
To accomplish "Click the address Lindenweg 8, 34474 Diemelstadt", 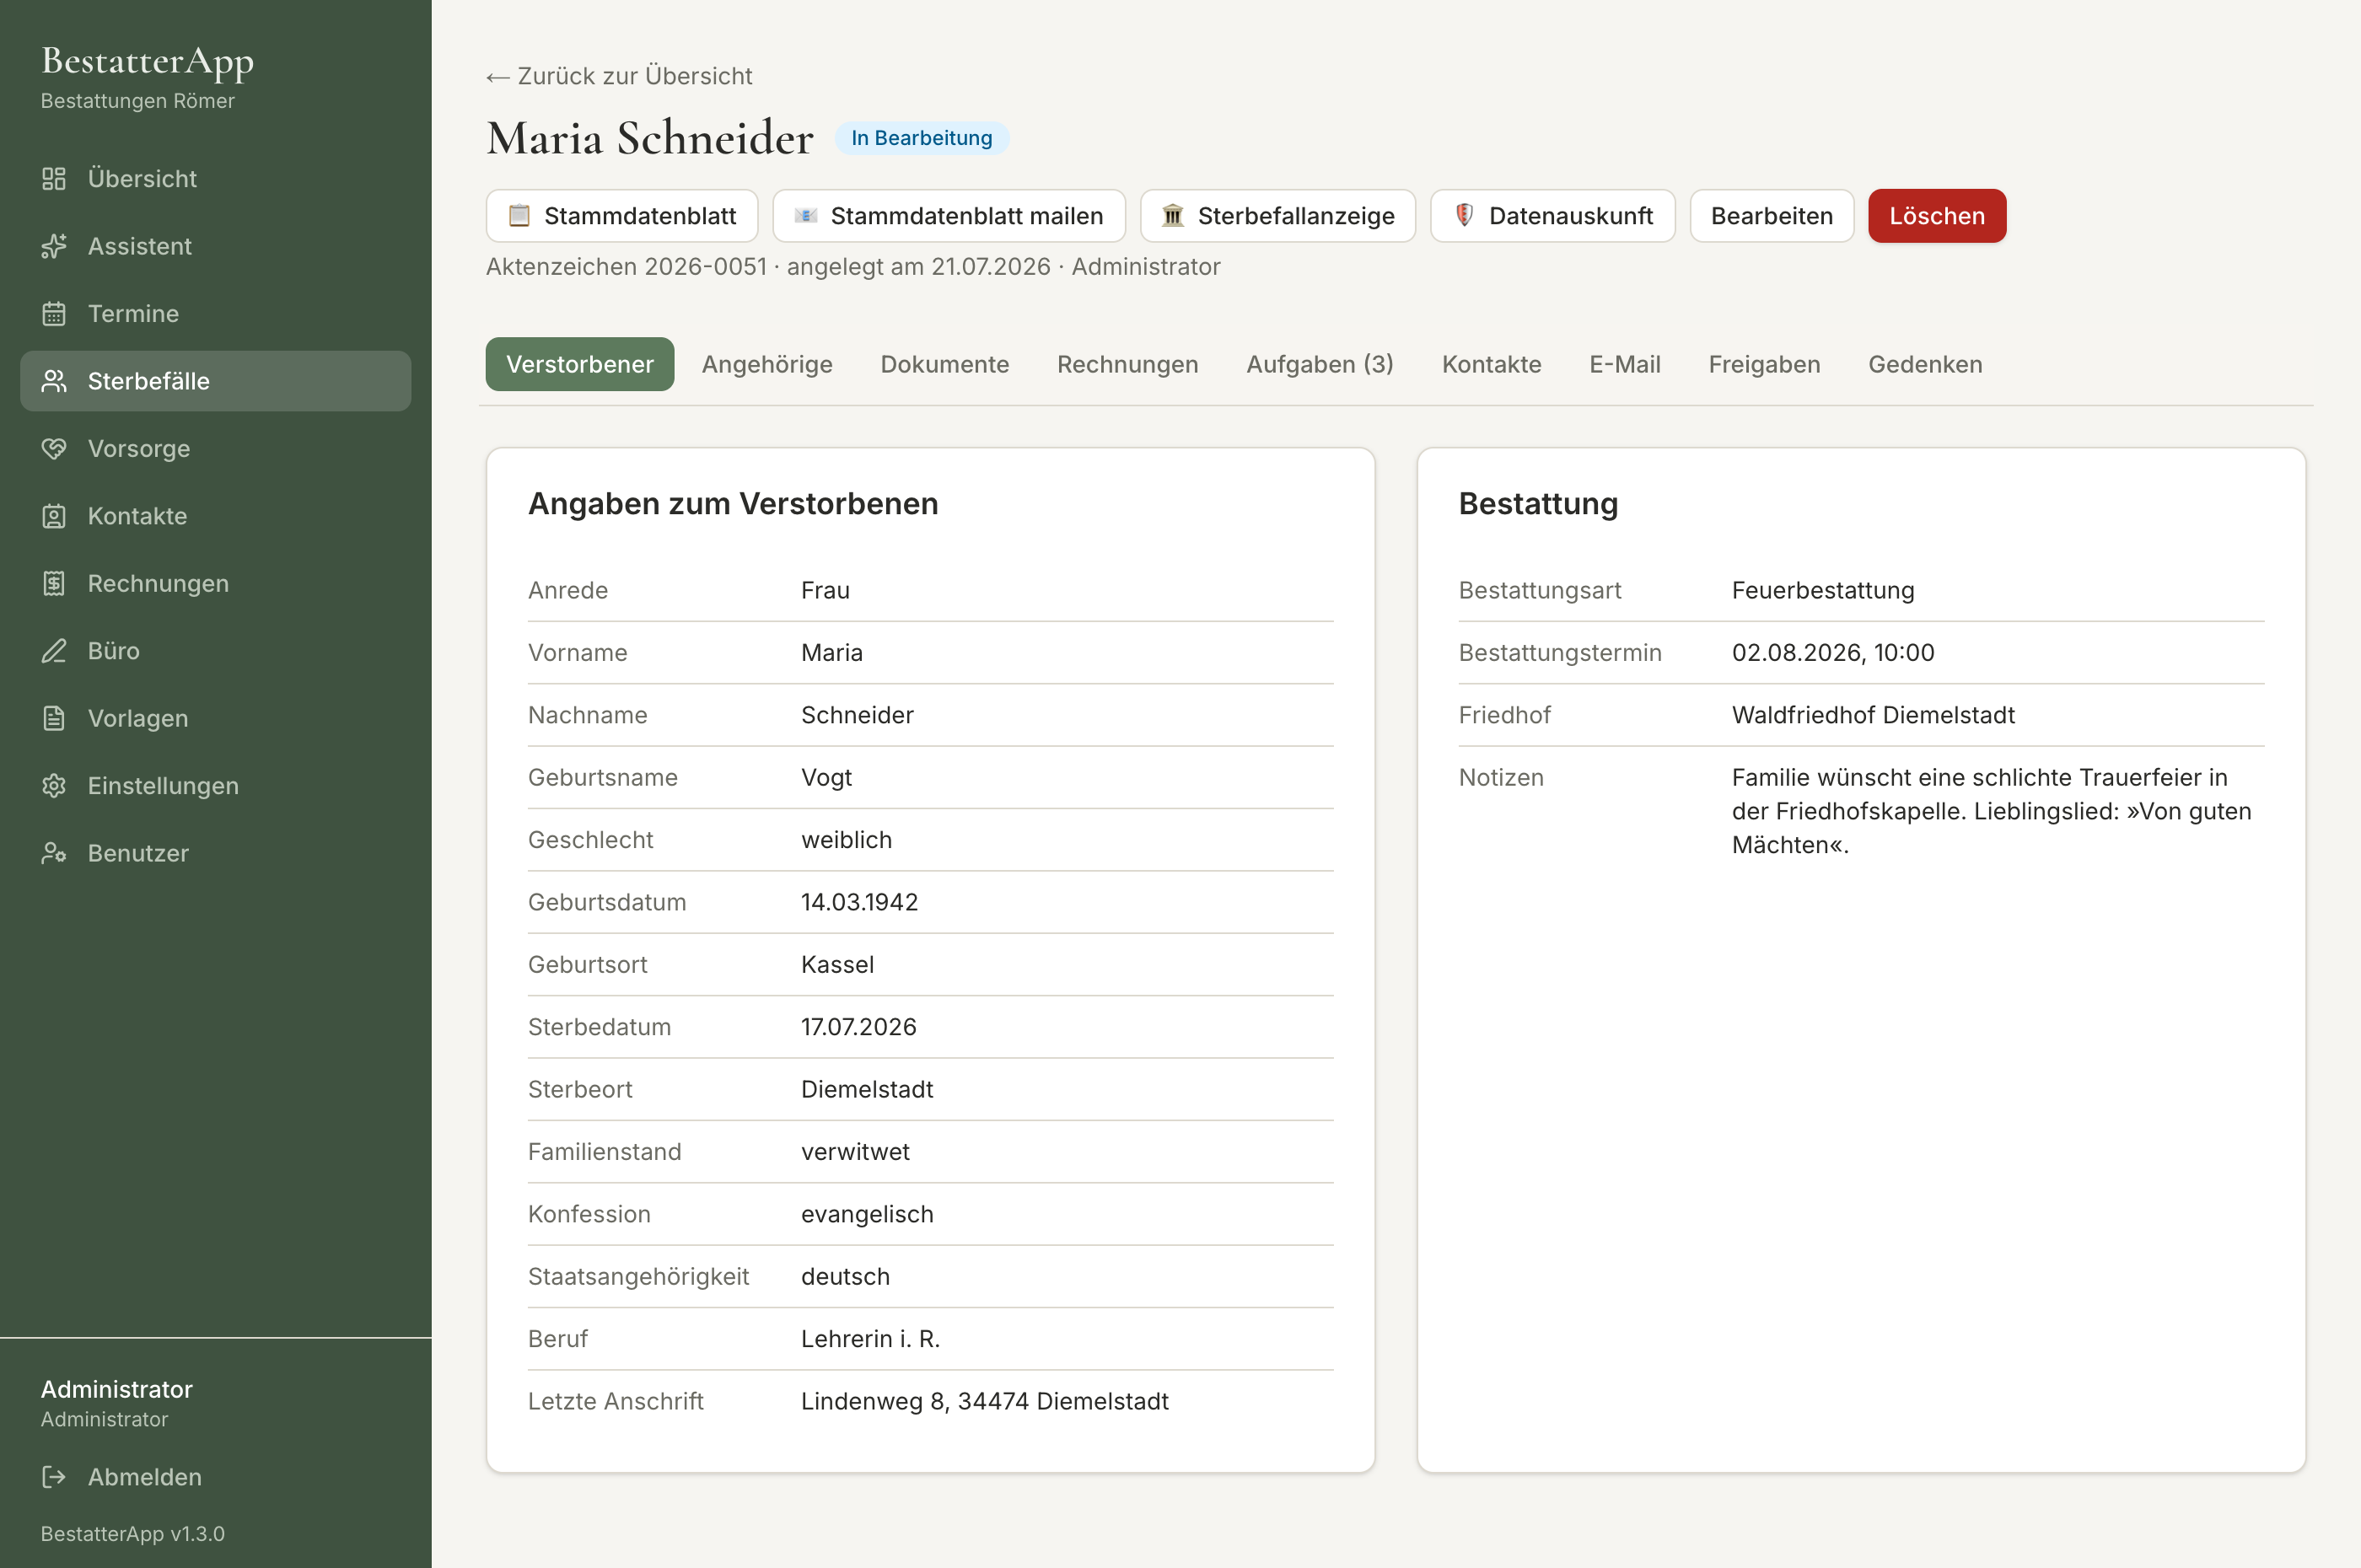I will (x=985, y=1402).
